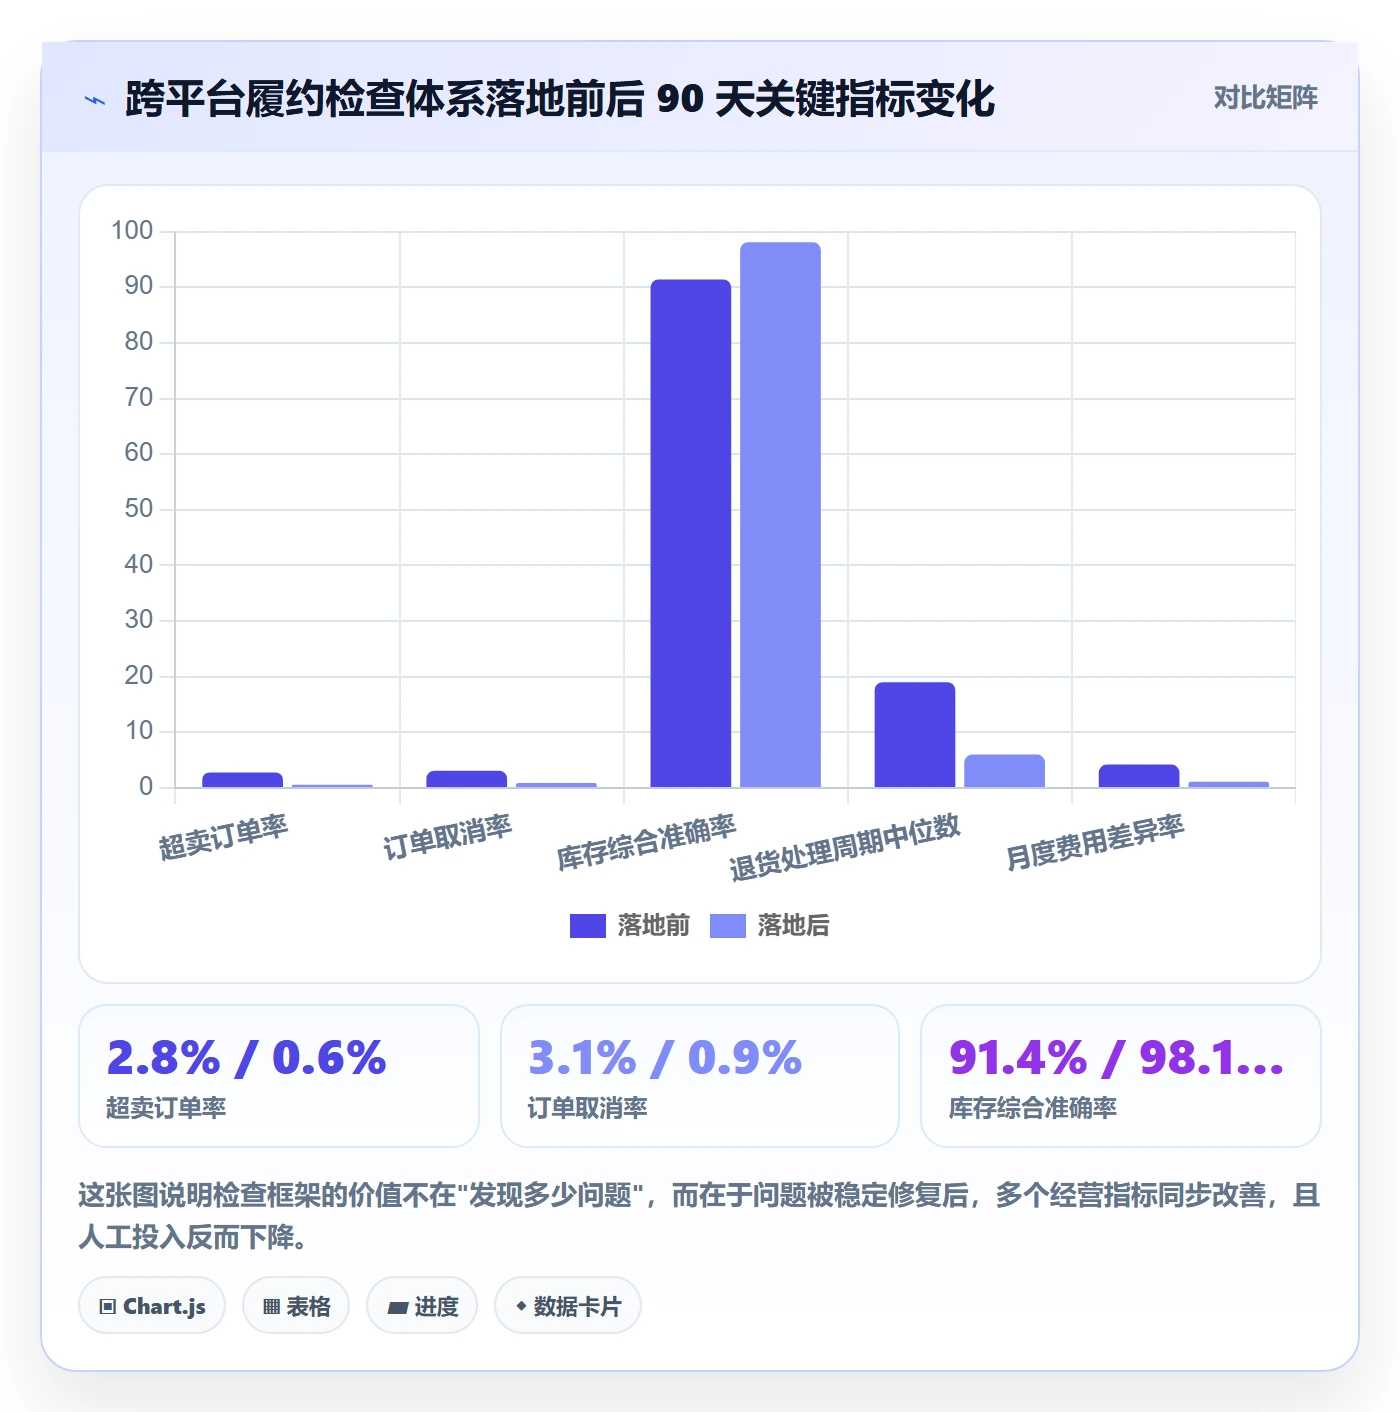This screenshot has height=1412, width=1400.
Task: Click the 落地后 bar for 库存综合准确率
Action: click(x=780, y=515)
